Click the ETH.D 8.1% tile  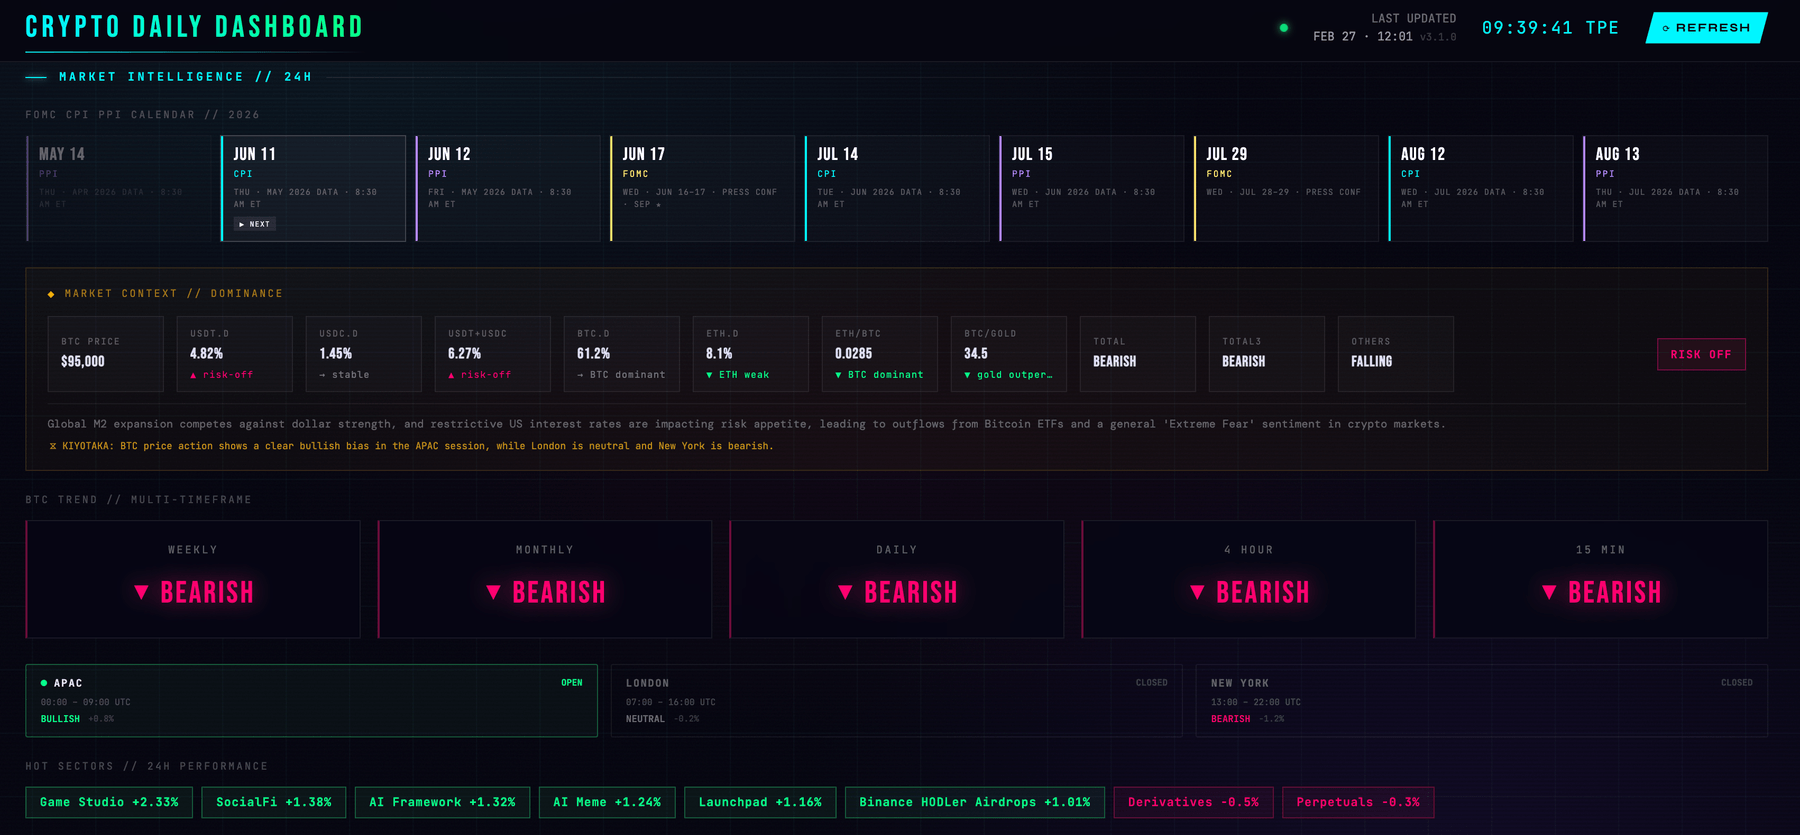[x=750, y=354]
